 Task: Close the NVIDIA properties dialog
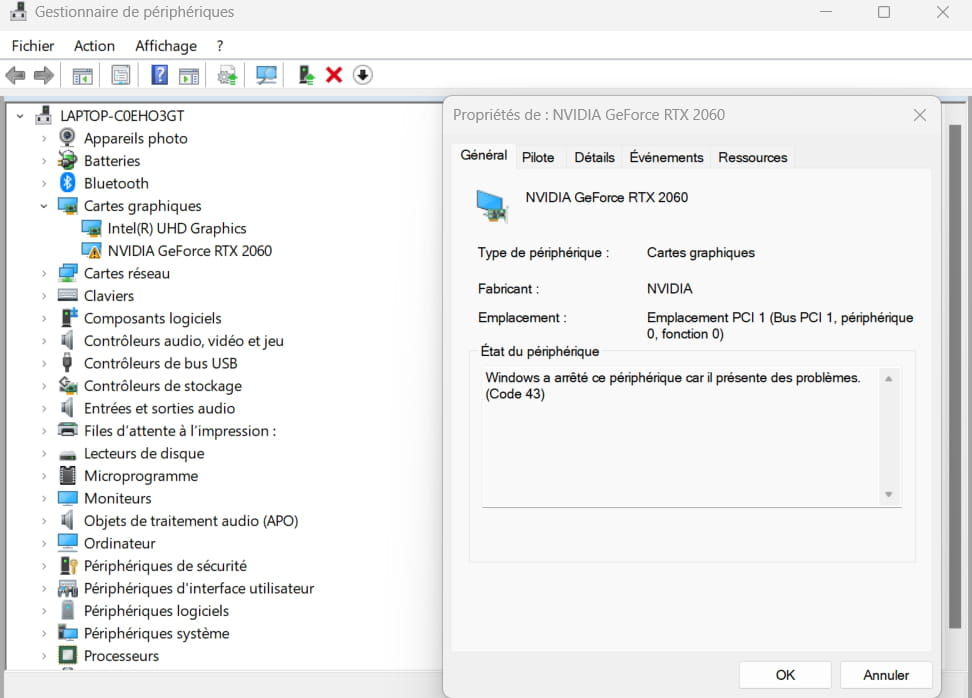[919, 115]
